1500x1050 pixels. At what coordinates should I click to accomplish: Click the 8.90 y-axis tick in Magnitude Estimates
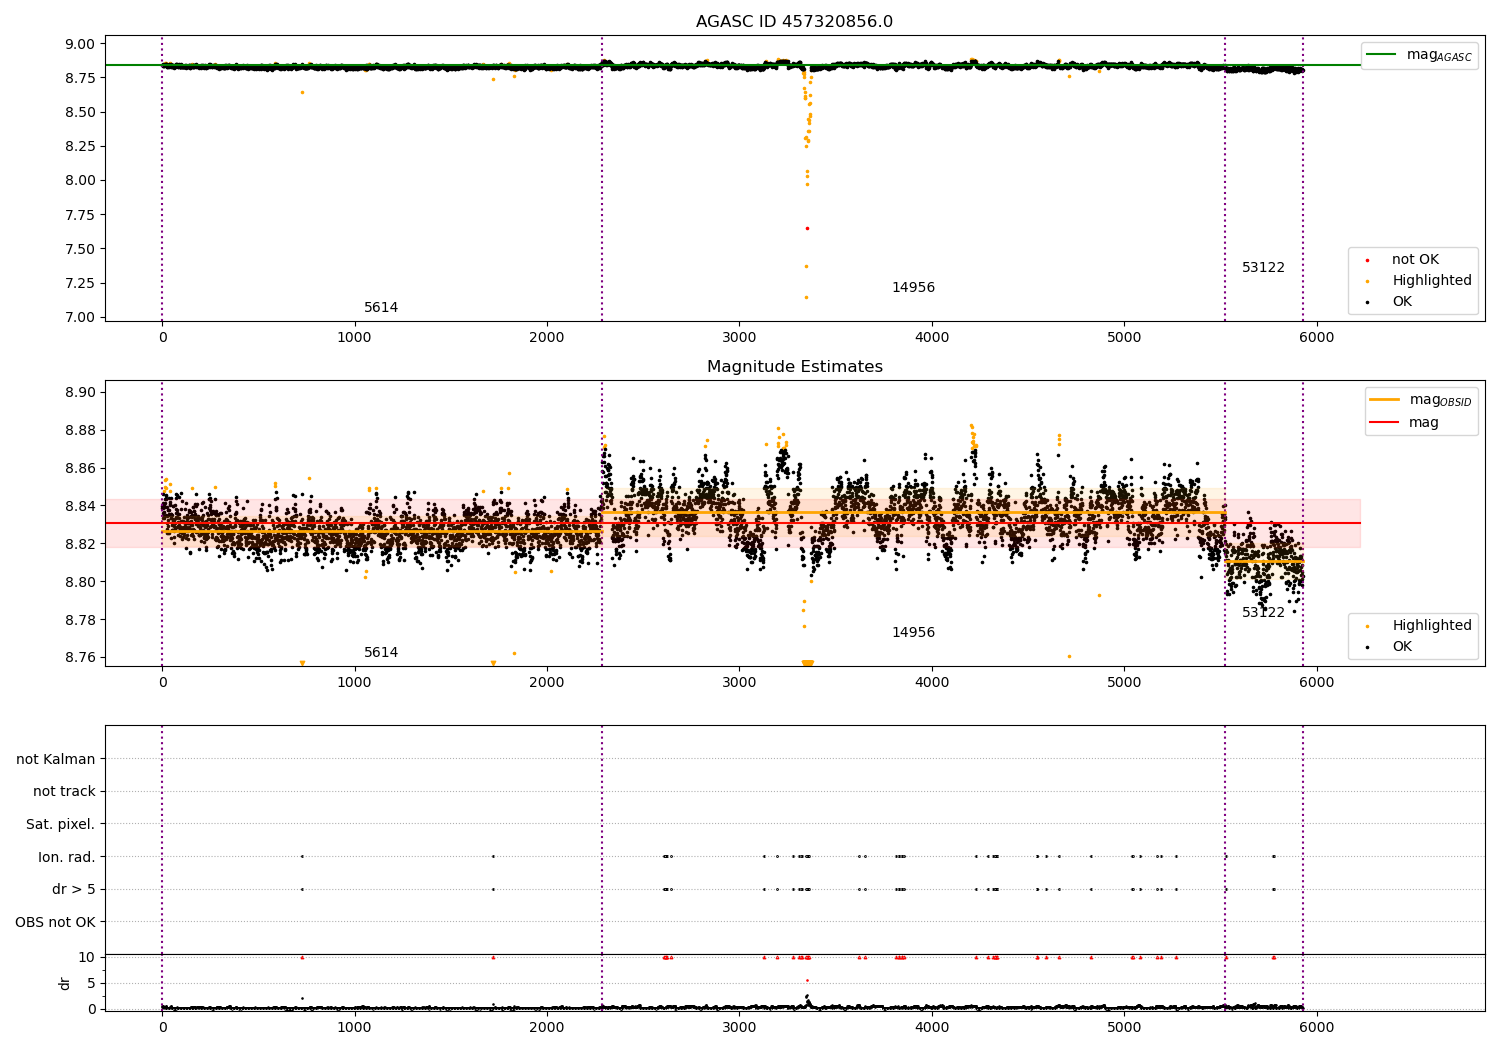click(x=80, y=392)
